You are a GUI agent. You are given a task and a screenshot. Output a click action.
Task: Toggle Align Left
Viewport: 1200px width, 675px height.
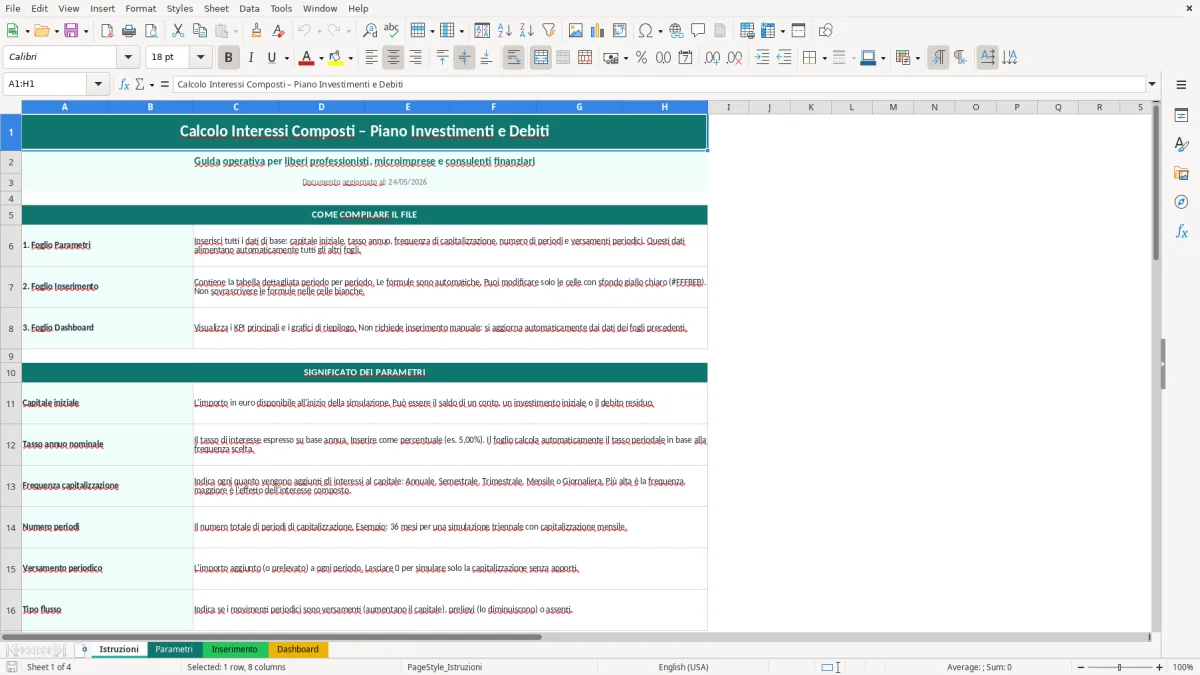pyautogui.click(x=371, y=58)
